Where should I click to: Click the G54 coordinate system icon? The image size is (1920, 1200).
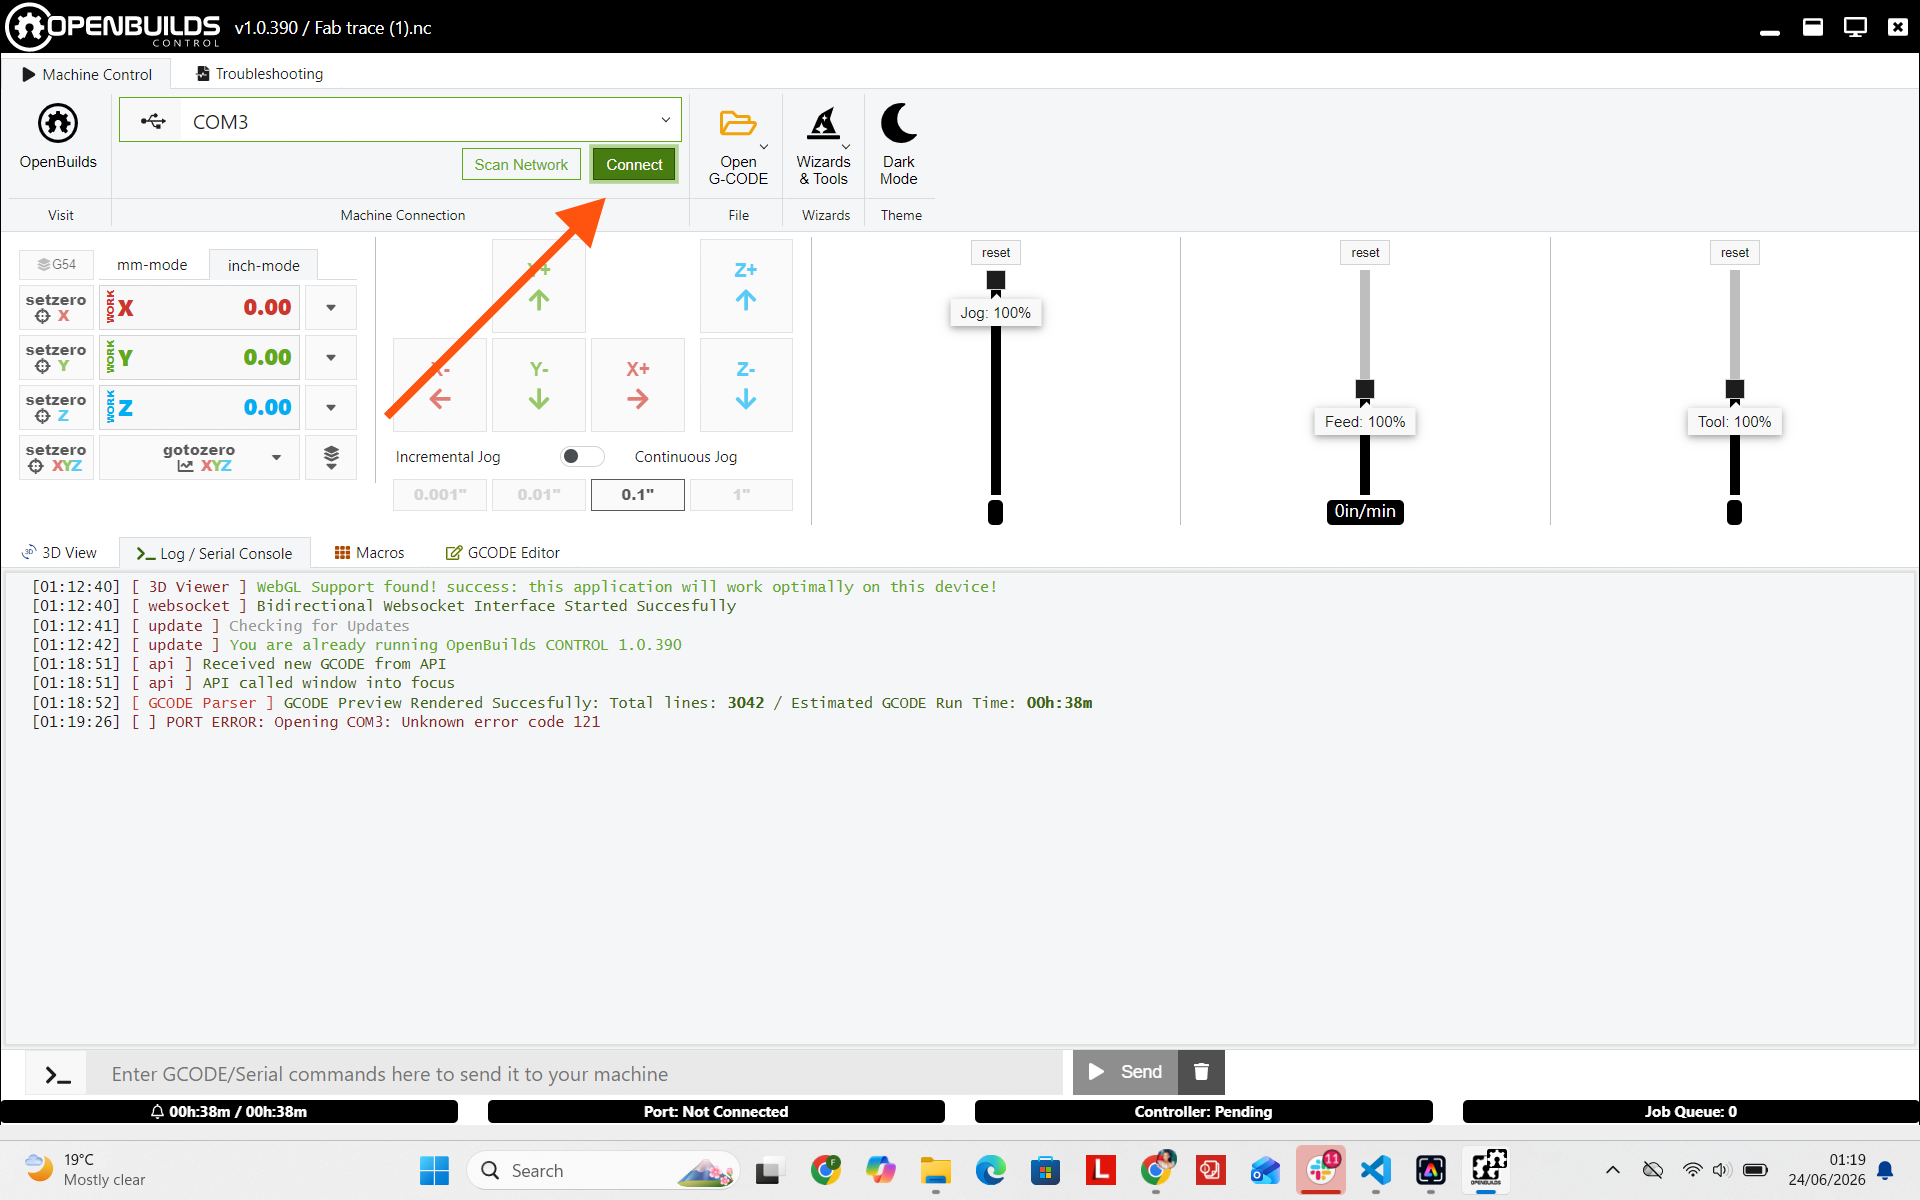pyautogui.click(x=56, y=265)
